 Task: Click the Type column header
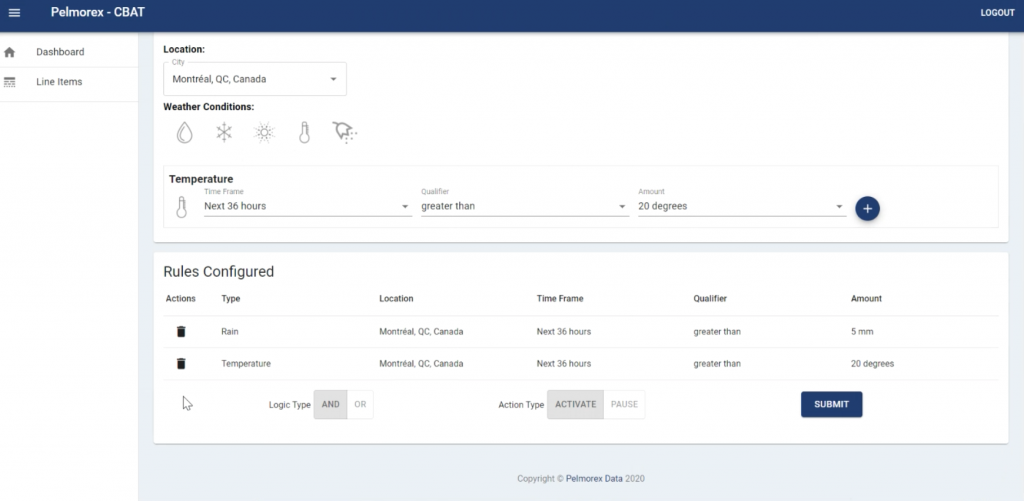[x=231, y=299]
